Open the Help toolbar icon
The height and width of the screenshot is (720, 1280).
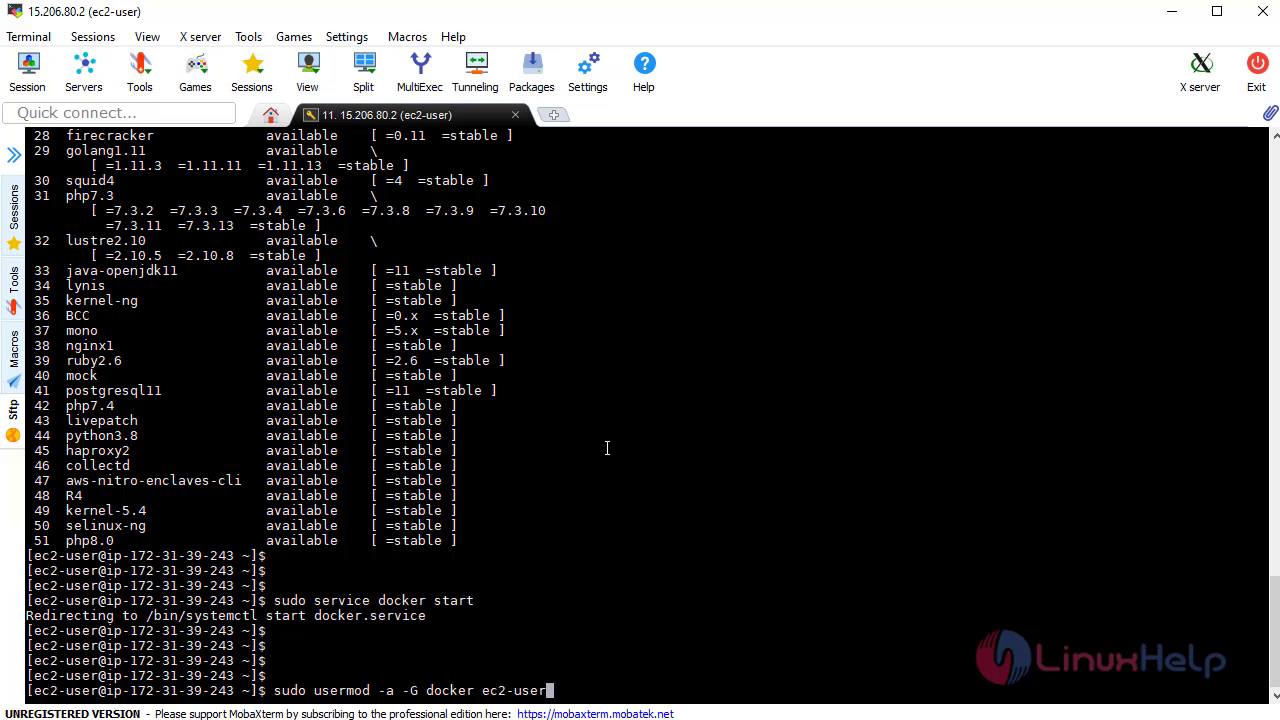click(644, 73)
